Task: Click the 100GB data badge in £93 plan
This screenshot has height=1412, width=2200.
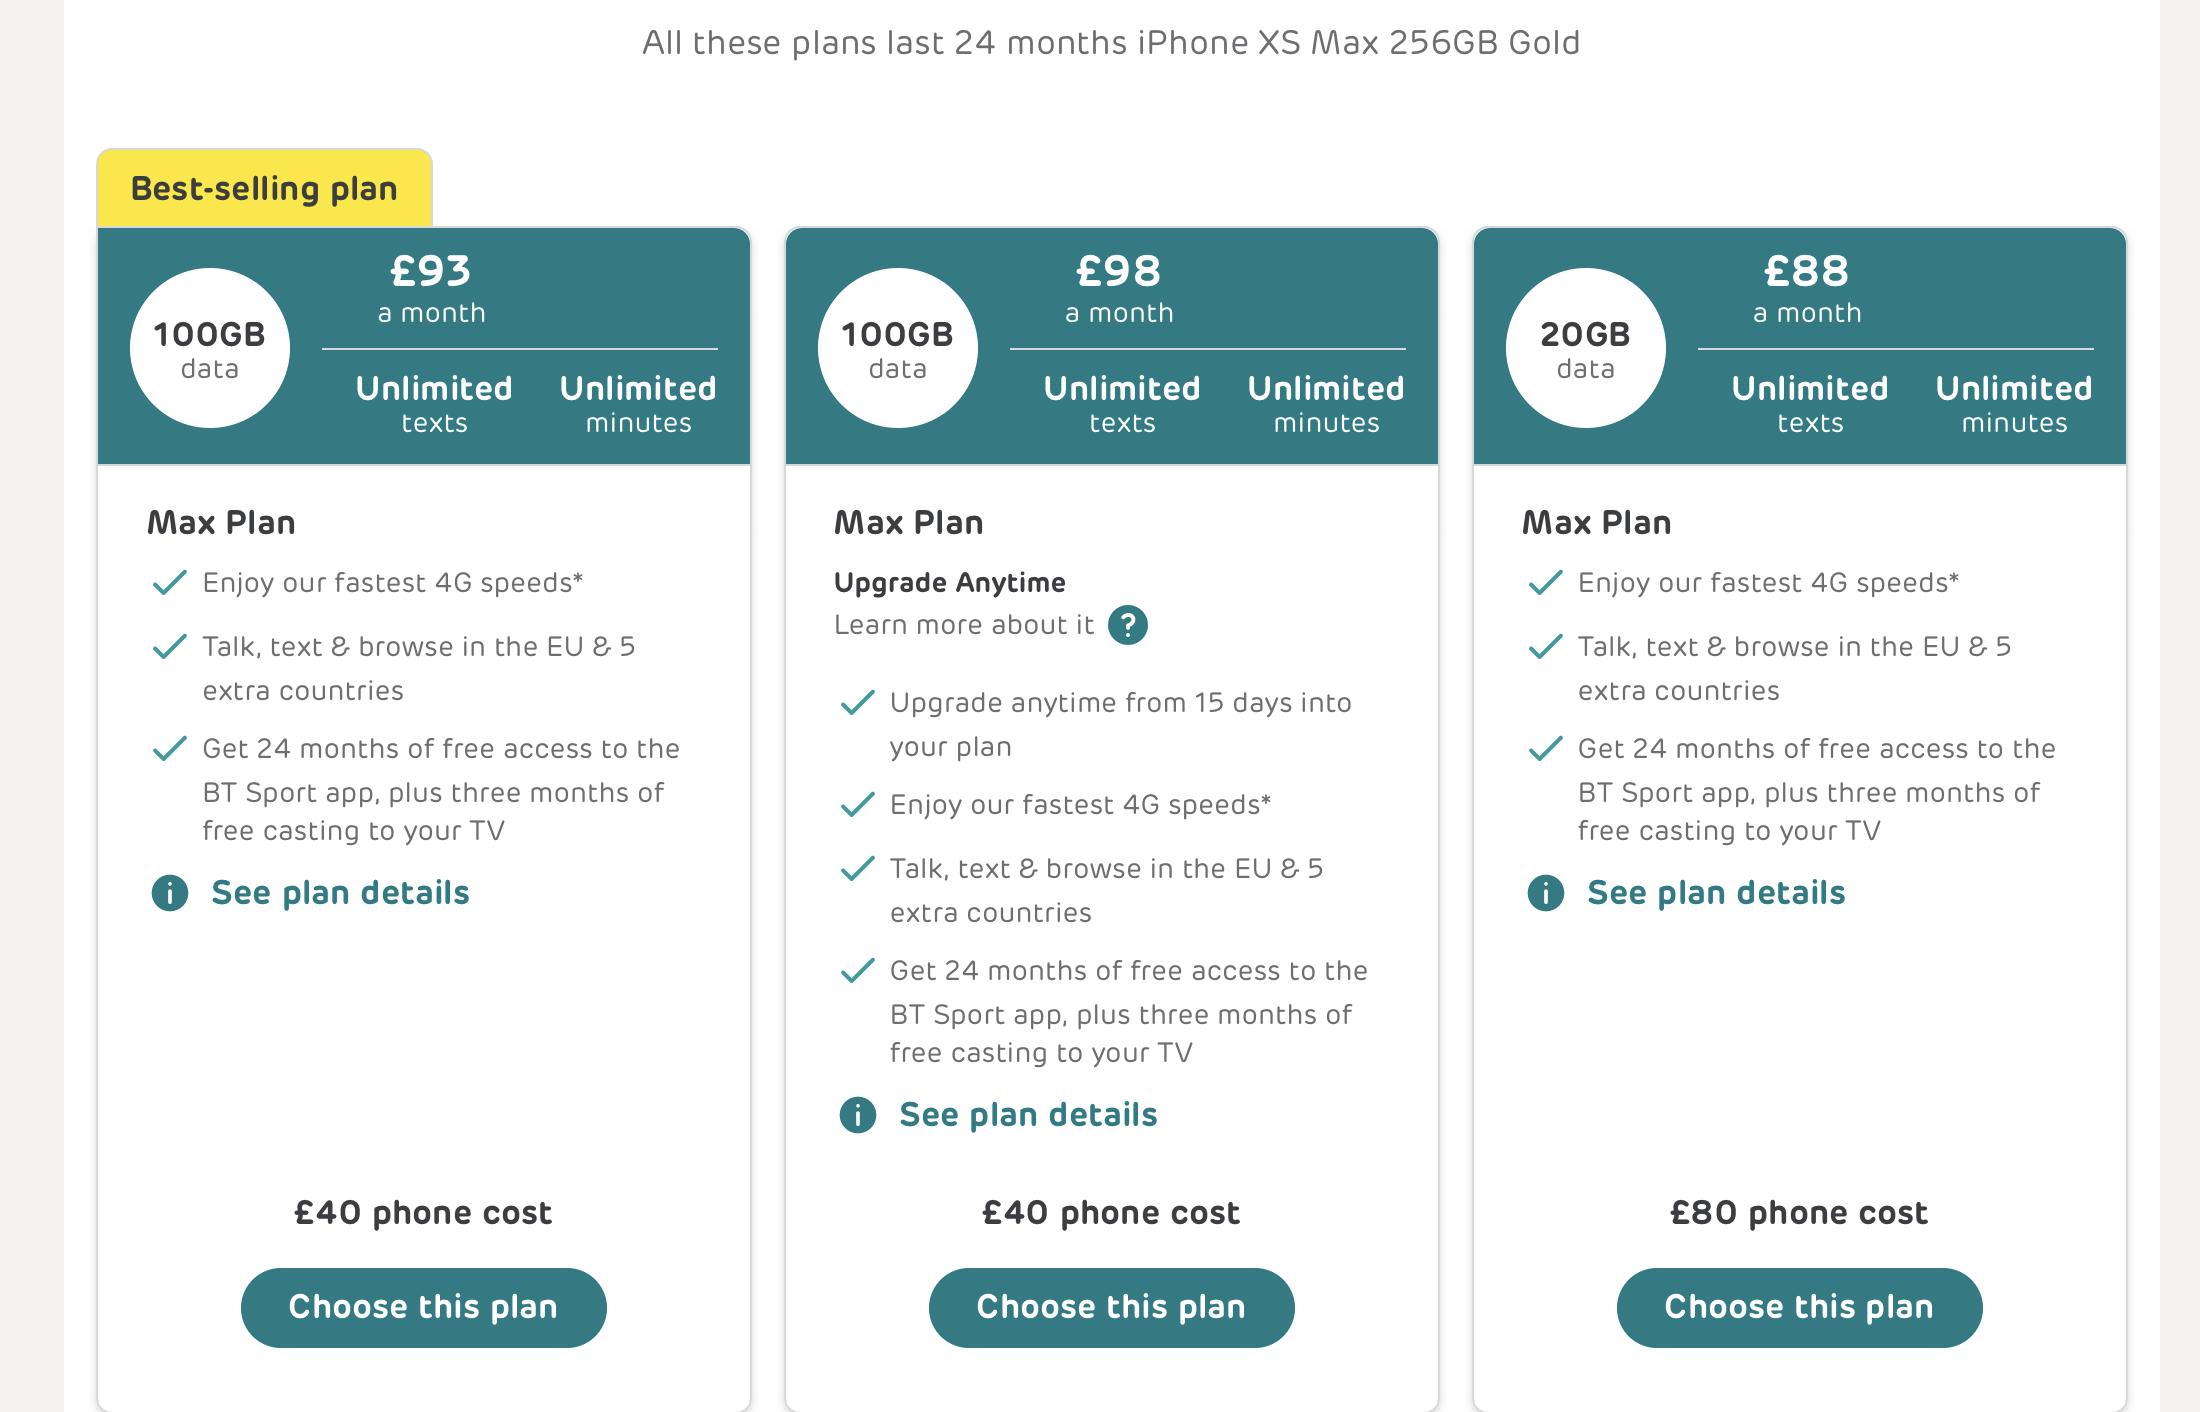Action: pos(210,348)
